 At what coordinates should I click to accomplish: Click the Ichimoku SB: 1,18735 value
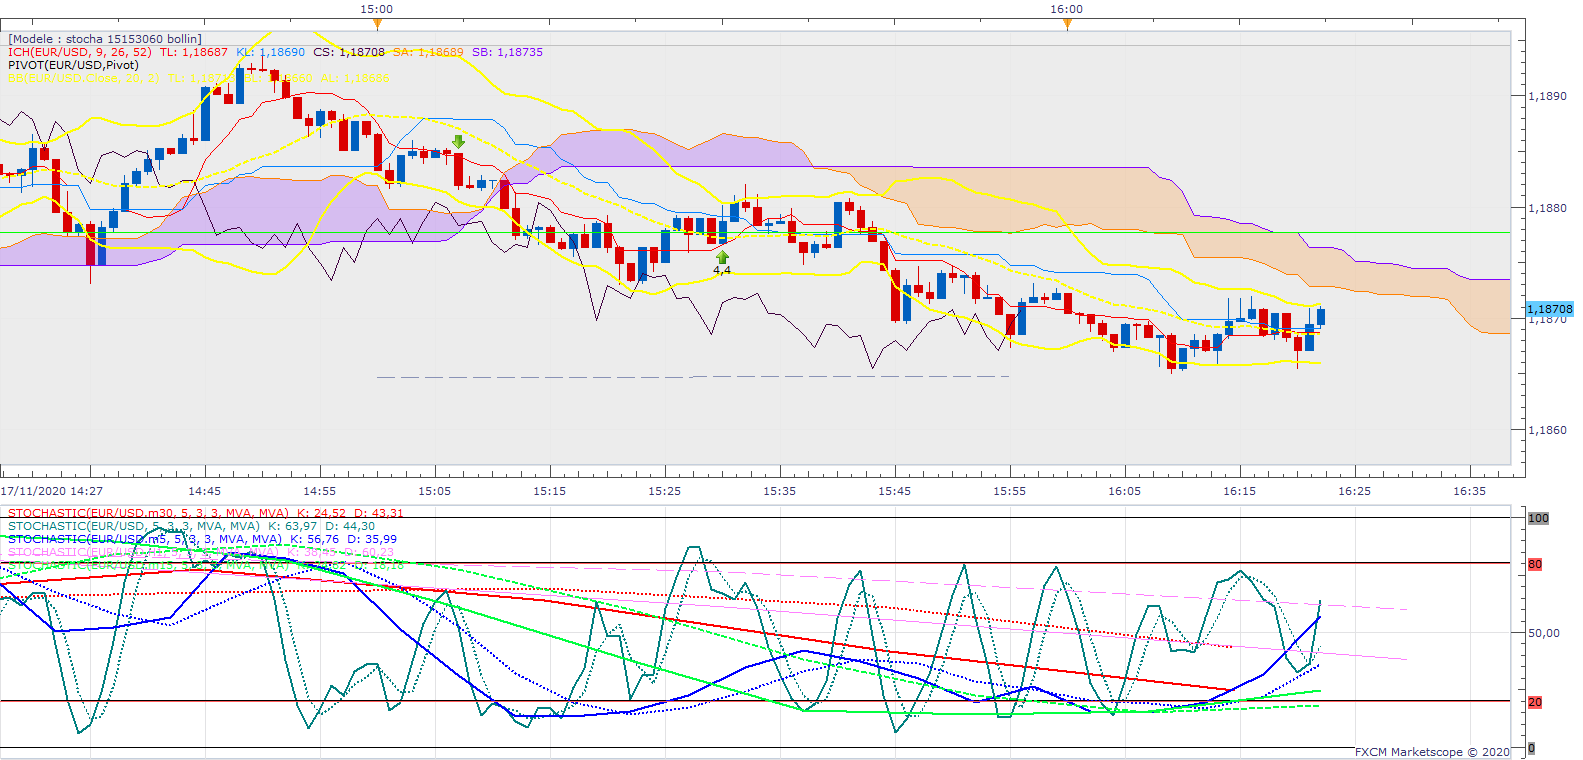pyautogui.click(x=507, y=52)
